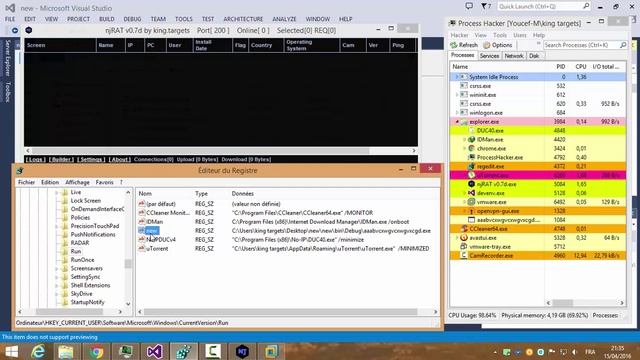Click Search Processes input in Process Hacker
This screenshot has height=360, width=640.
click(581, 45)
